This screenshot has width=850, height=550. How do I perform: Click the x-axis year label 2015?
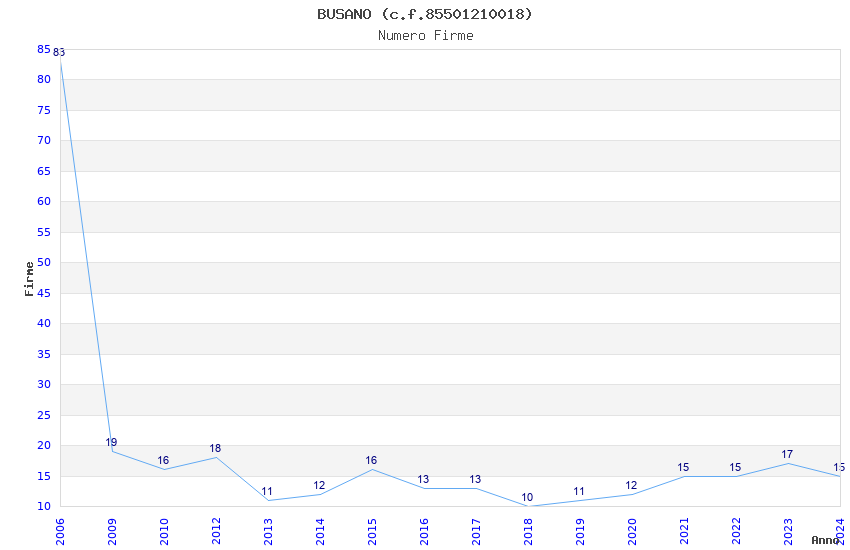pyautogui.click(x=372, y=531)
